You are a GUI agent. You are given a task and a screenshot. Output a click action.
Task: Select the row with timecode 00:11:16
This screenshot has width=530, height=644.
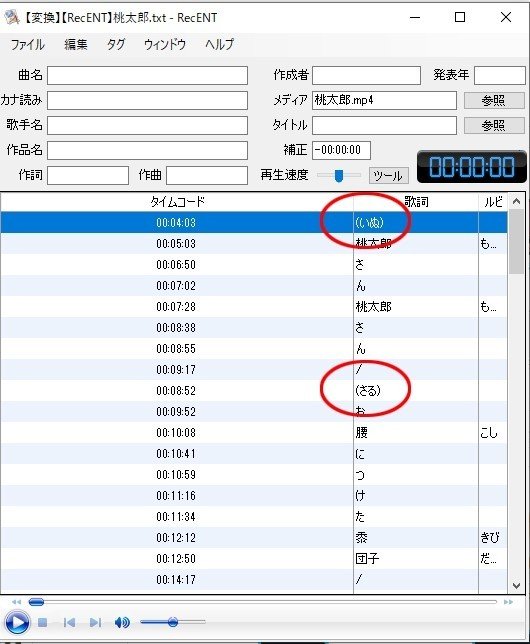[x=254, y=496]
